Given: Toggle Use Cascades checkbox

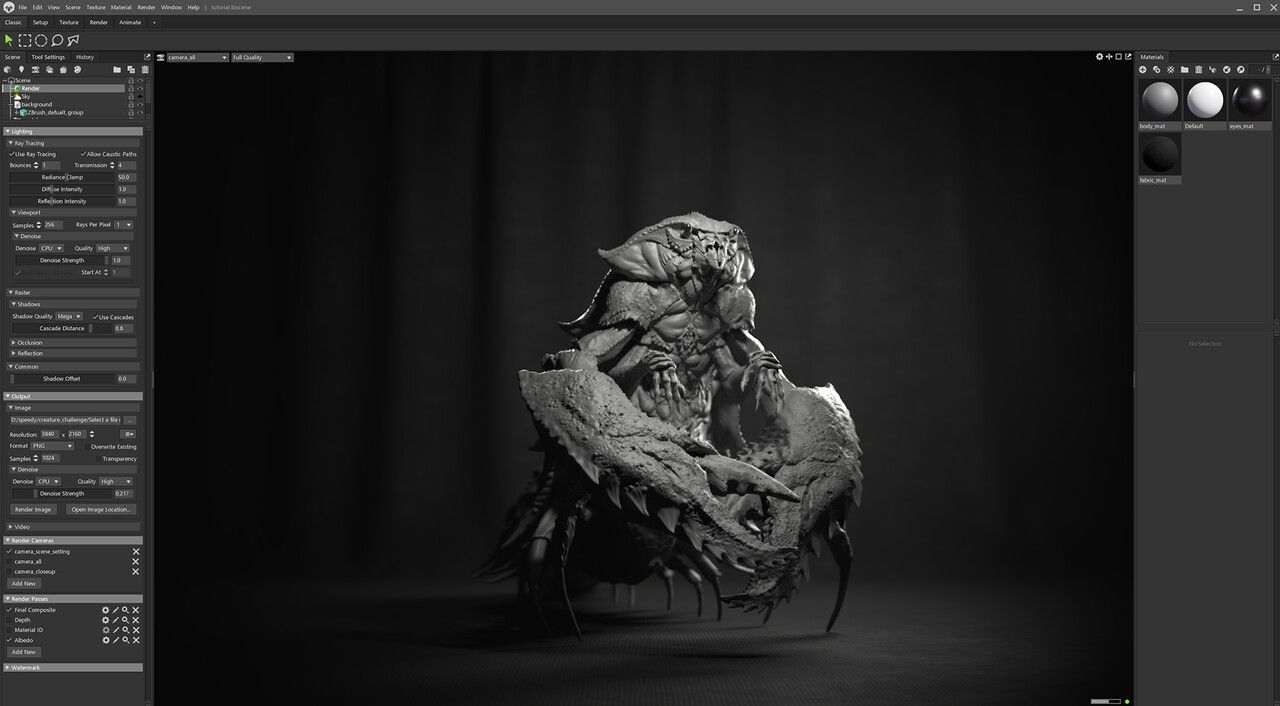Looking at the screenshot, I should coord(95,317).
